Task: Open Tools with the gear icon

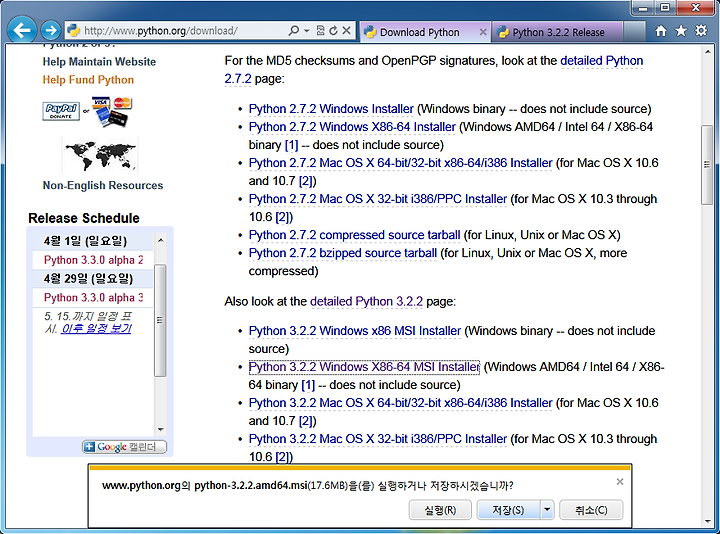Action: tap(701, 30)
